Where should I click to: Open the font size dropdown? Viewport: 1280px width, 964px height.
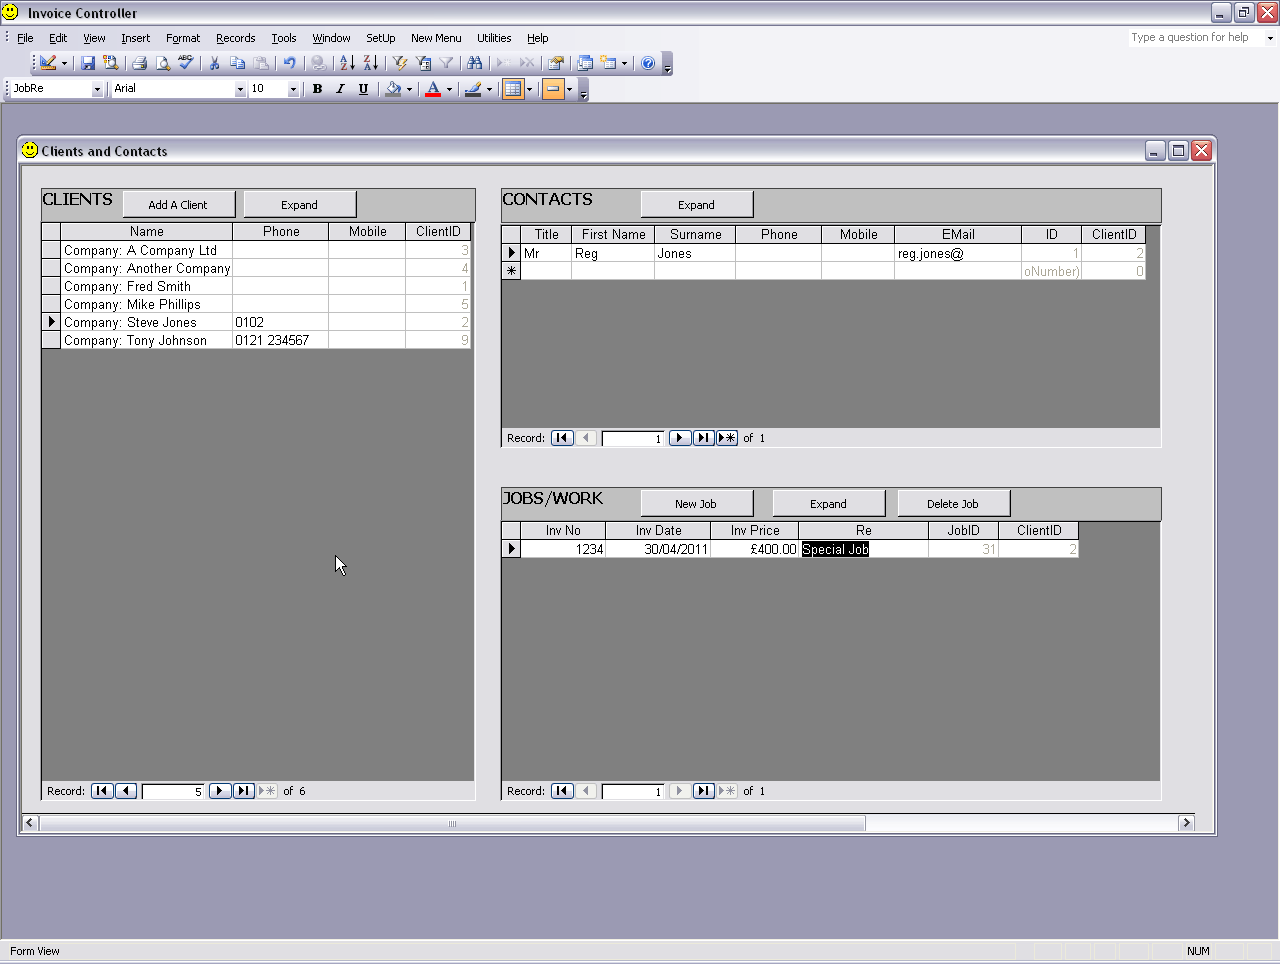pos(293,89)
